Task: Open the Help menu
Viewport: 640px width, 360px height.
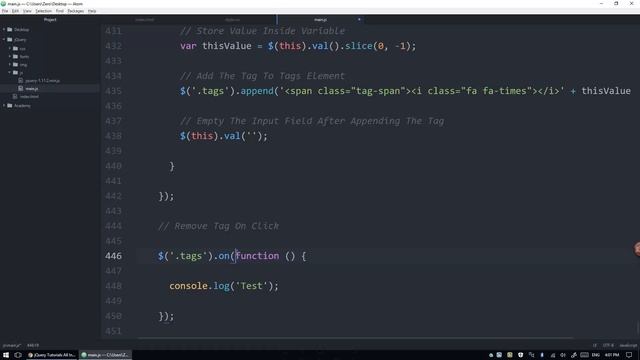Action: point(92,11)
